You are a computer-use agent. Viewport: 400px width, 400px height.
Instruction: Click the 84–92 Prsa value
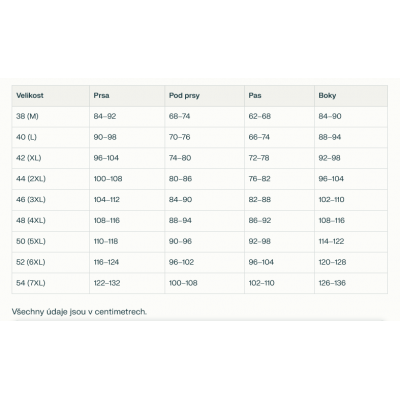pyautogui.click(x=105, y=116)
